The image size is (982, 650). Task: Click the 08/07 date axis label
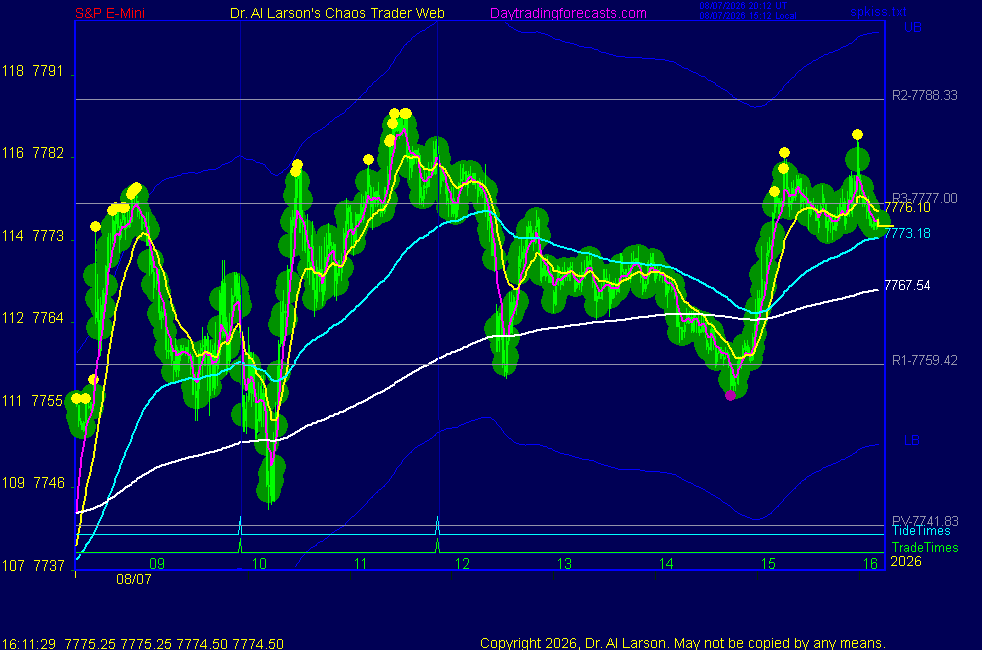pyautogui.click(x=133, y=579)
